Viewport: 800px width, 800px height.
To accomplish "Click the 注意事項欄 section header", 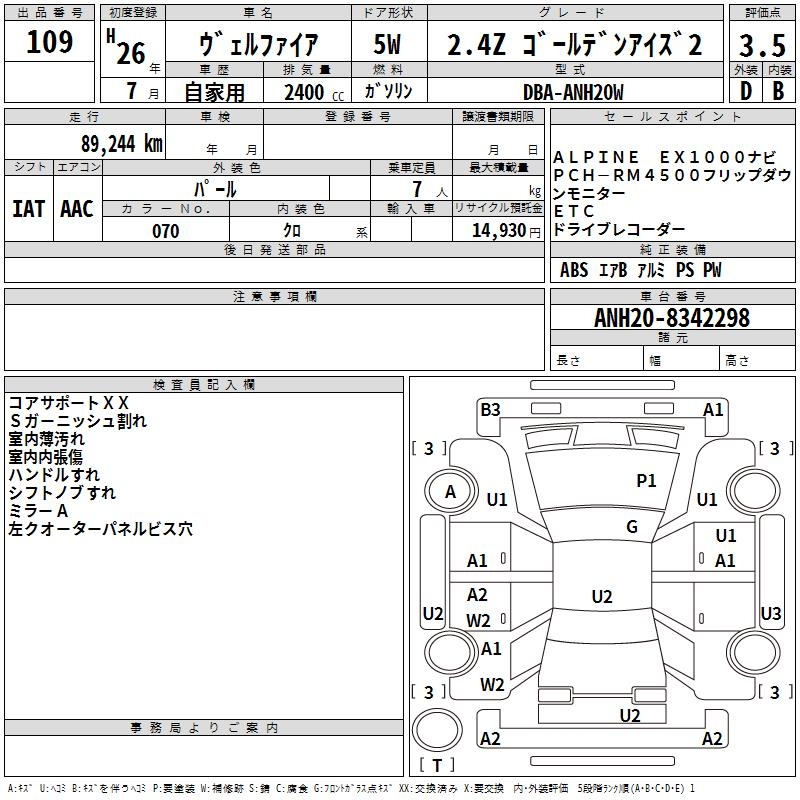I will click(274, 296).
